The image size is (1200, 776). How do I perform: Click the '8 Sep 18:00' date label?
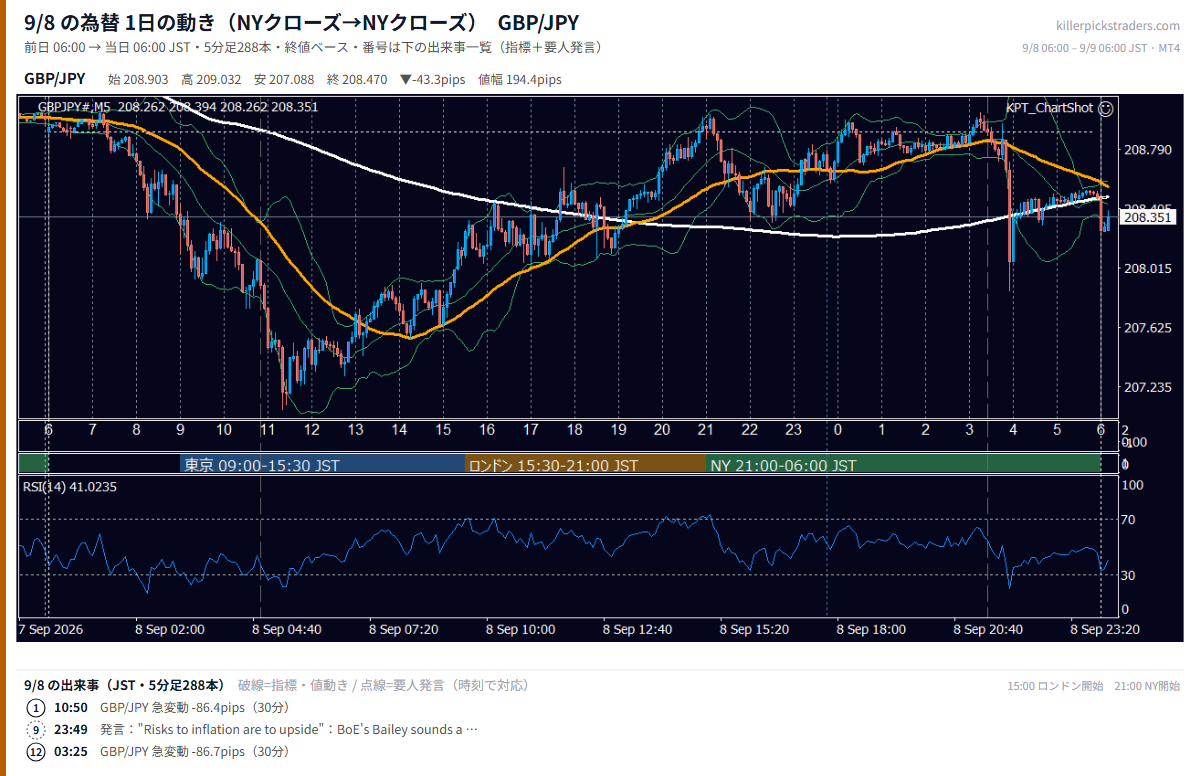coord(870,630)
